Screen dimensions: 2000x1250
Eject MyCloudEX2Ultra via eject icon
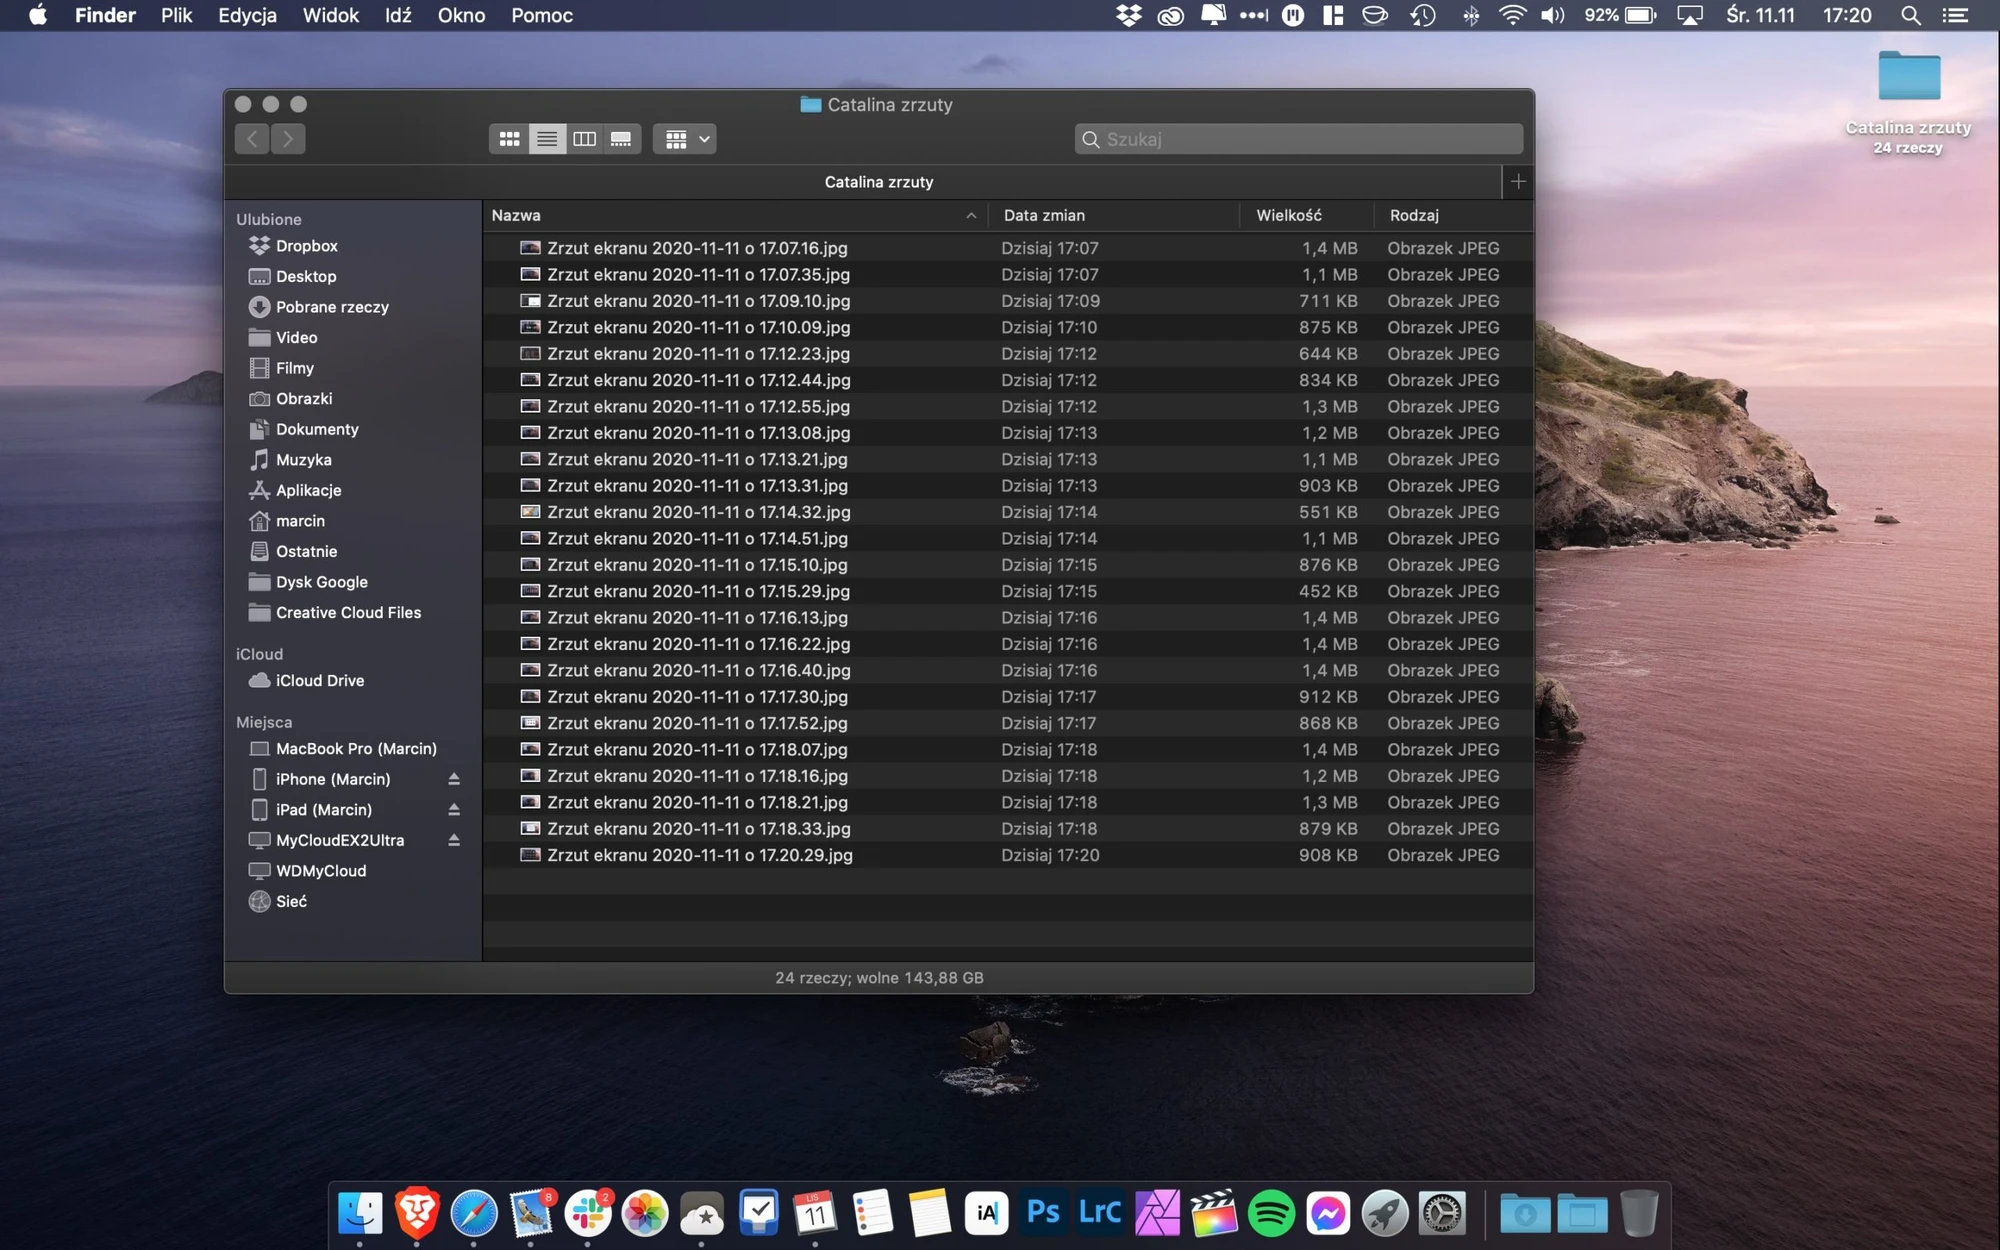pyautogui.click(x=454, y=840)
